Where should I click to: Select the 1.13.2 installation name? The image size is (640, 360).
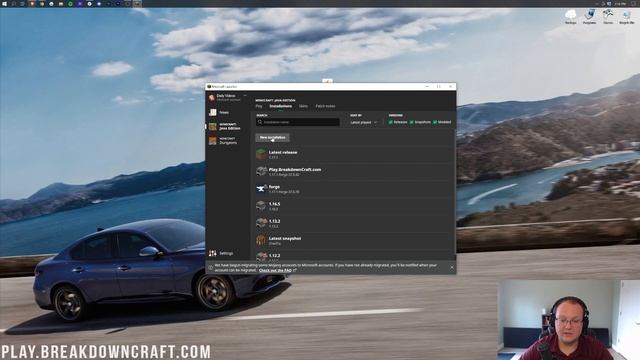tap(274, 221)
